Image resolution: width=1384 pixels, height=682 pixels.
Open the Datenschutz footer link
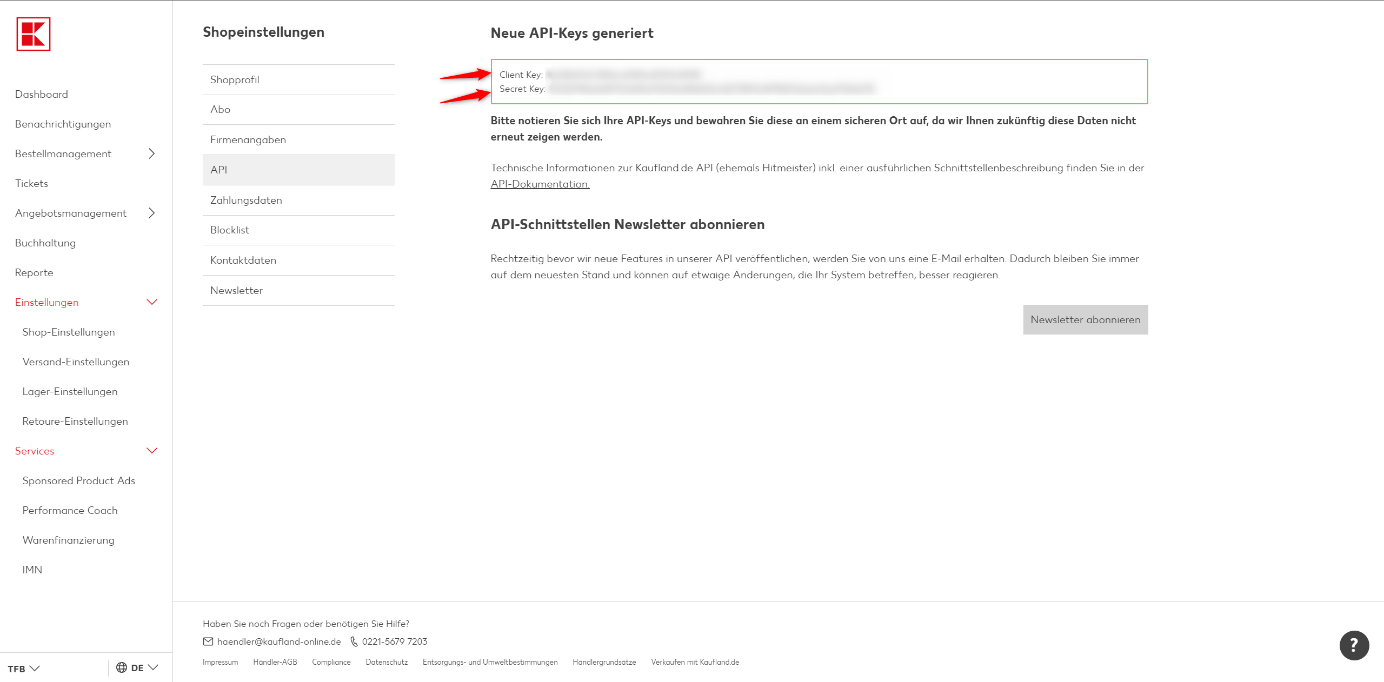click(387, 662)
